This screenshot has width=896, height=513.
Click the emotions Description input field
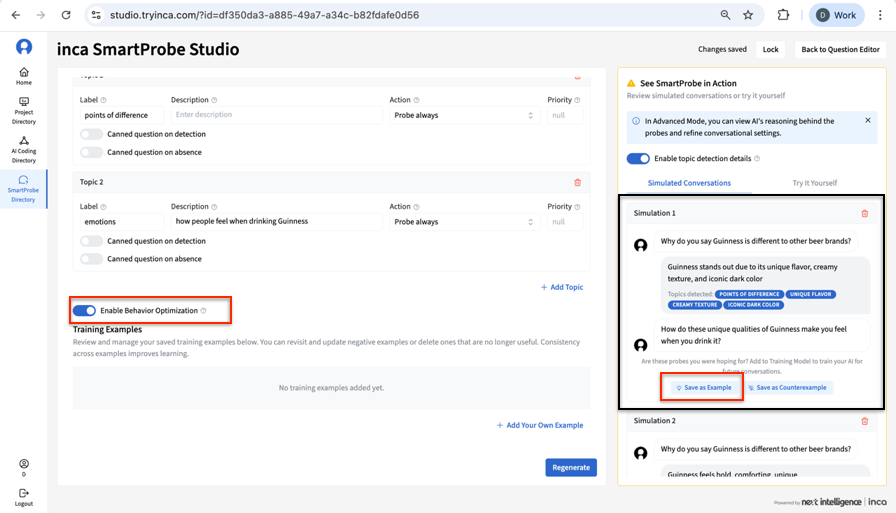click(x=275, y=222)
